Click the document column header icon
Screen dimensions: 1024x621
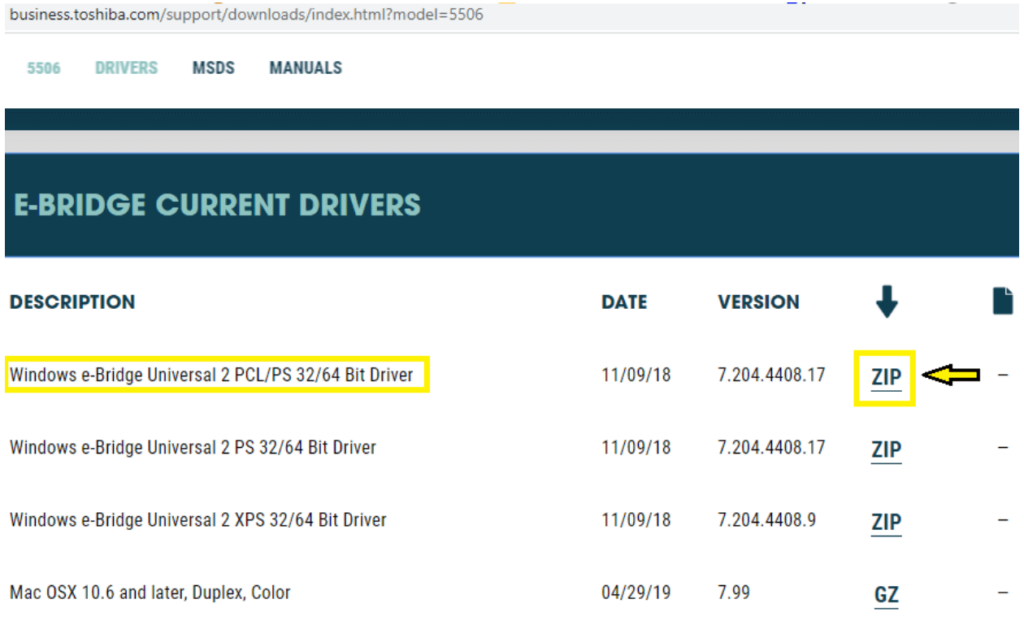(x=1002, y=301)
